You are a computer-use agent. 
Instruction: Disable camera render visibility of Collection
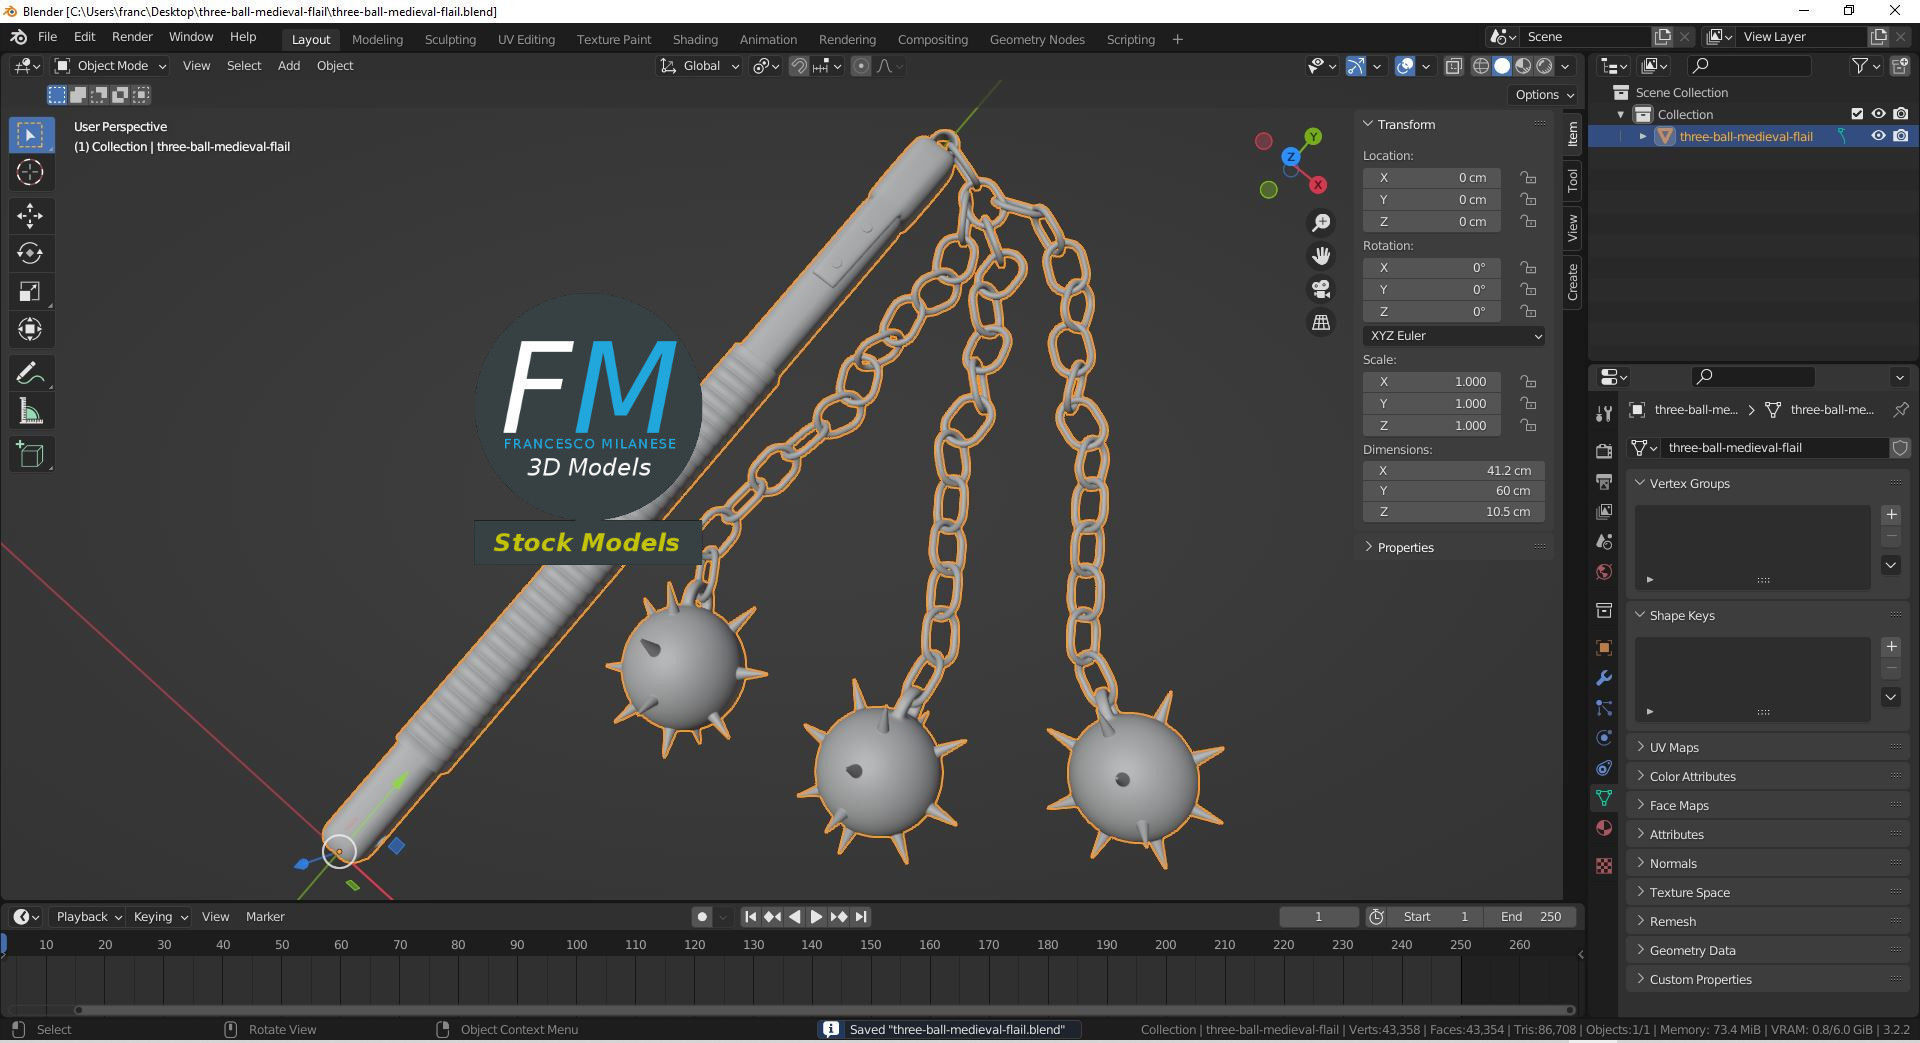click(1902, 114)
